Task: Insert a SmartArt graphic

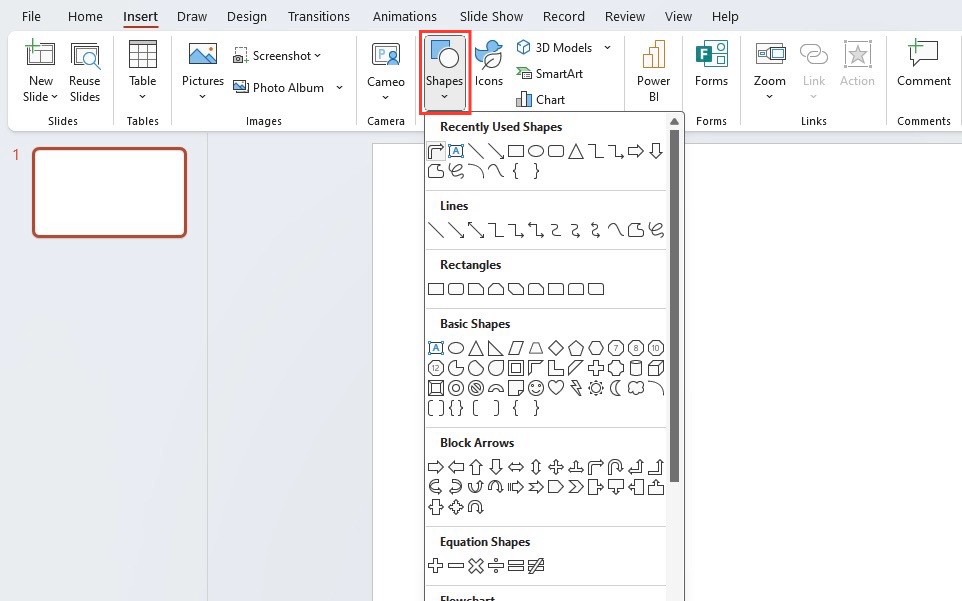Action: [x=550, y=74]
